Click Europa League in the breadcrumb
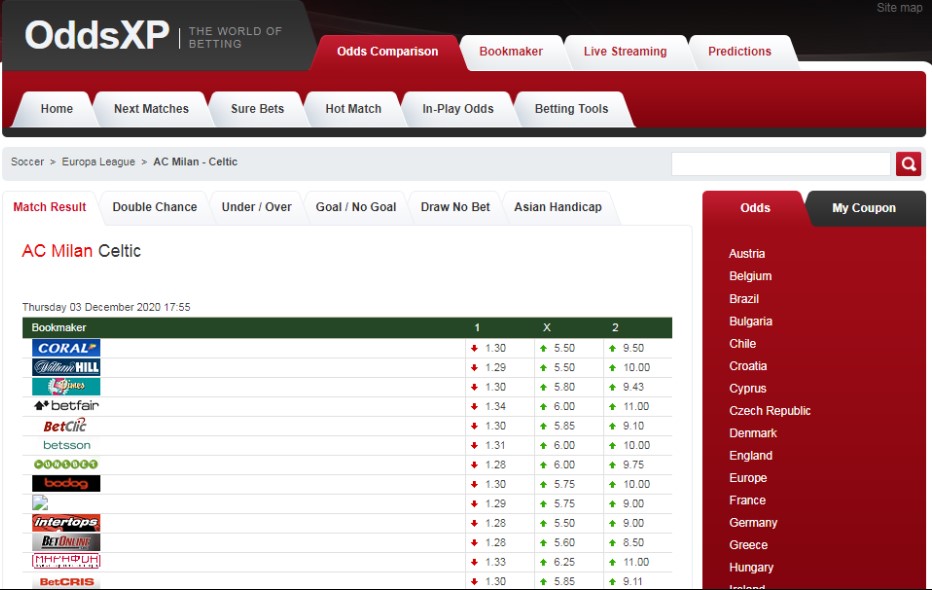Screen dimensions: 932x590 [x=98, y=162]
